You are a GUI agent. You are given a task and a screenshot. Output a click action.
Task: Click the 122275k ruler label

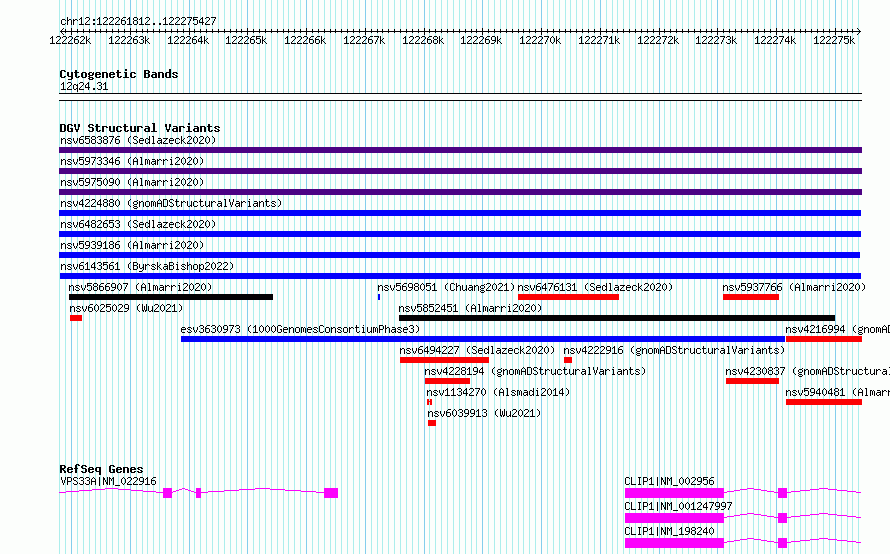834,40
